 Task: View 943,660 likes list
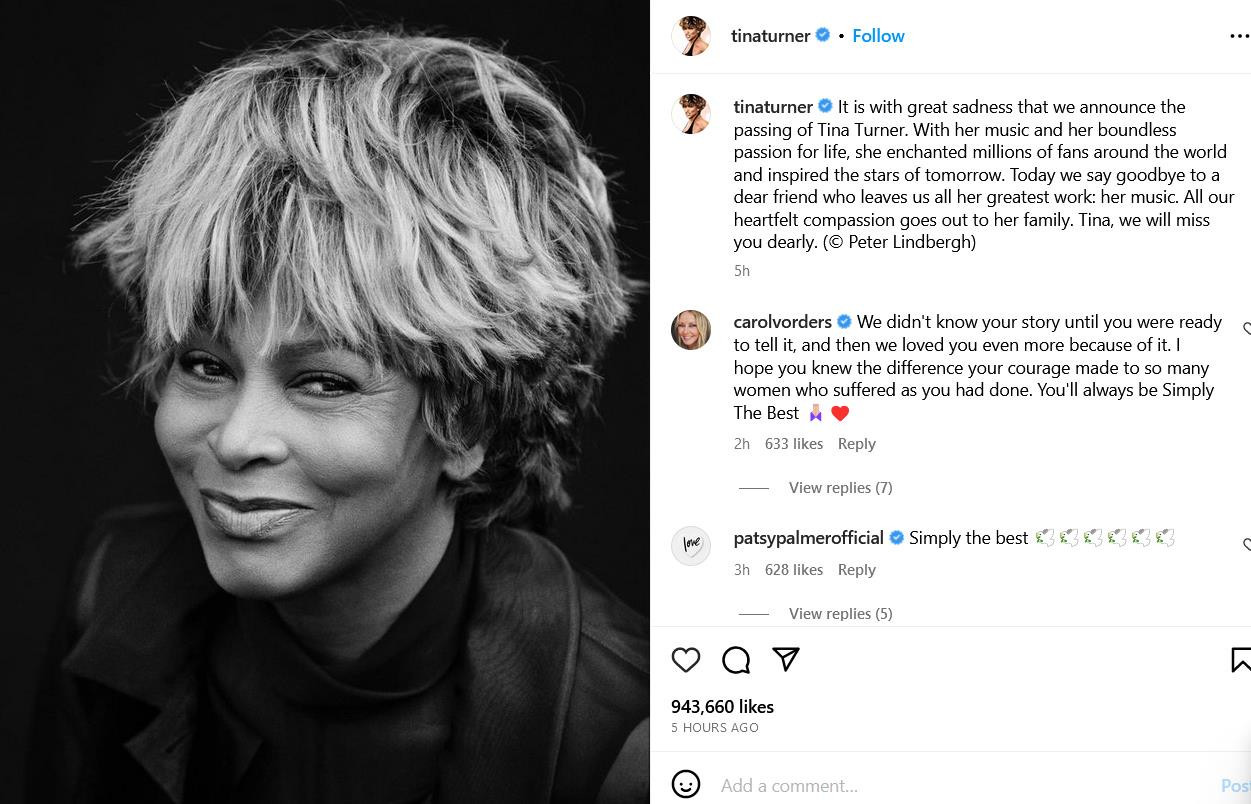point(722,707)
